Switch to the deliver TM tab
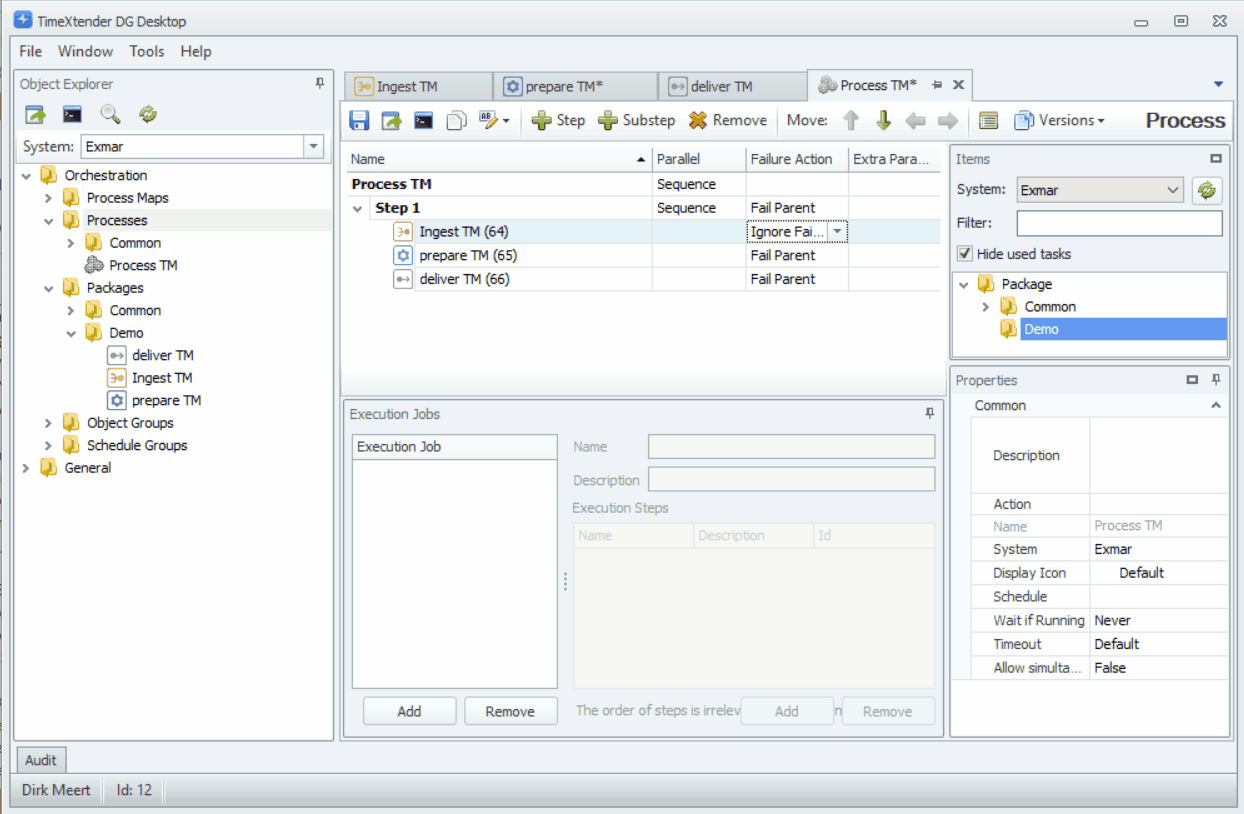 click(x=724, y=86)
